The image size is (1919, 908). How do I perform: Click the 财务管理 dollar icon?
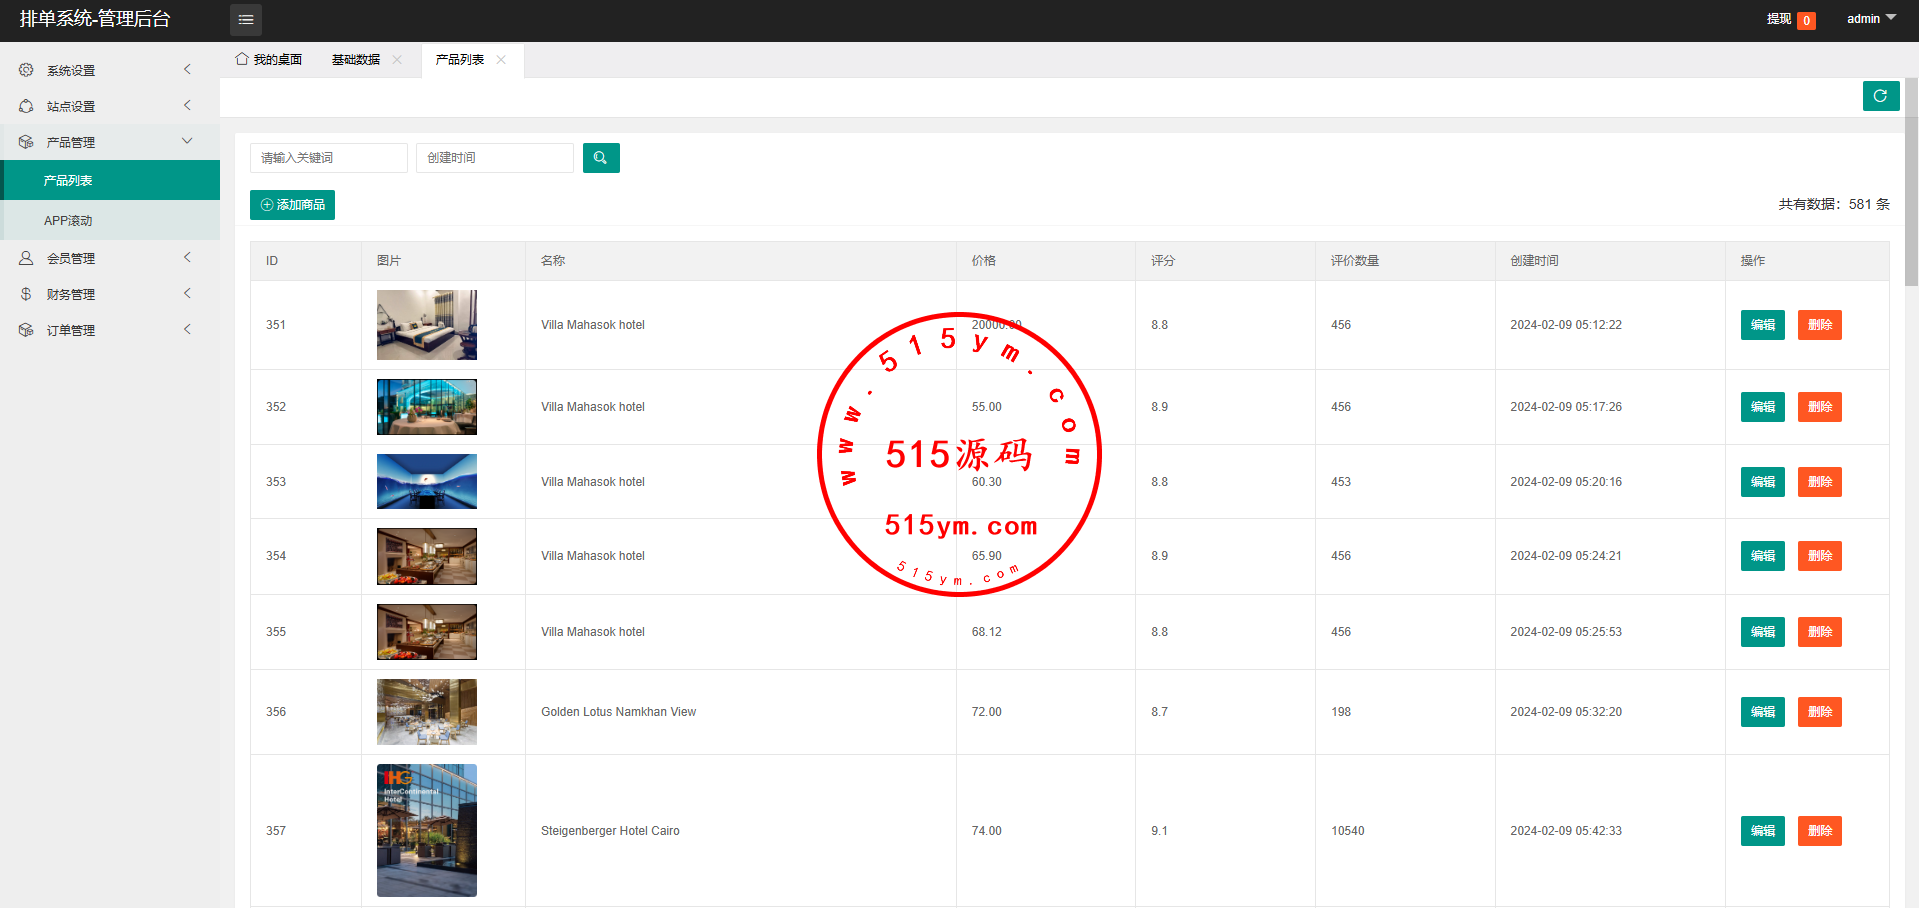[x=26, y=294]
